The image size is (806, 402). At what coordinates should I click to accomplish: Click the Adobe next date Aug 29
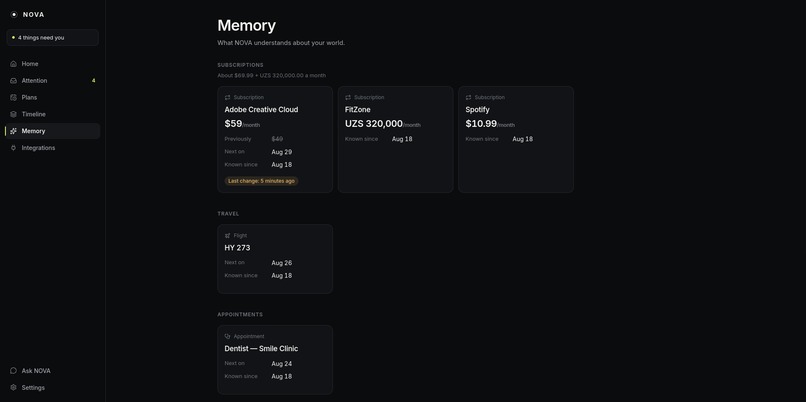click(282, 152)
